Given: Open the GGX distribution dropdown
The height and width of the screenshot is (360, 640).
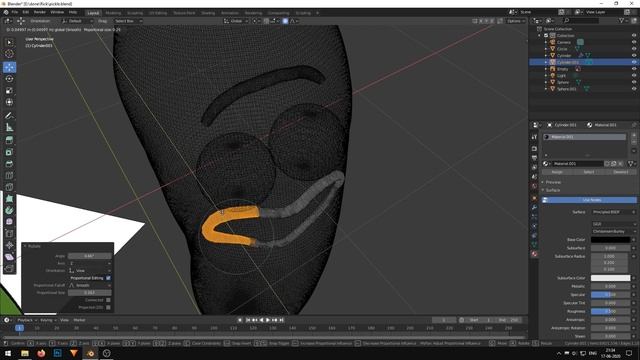Looking at the screenshot, I should click(613, 224).
